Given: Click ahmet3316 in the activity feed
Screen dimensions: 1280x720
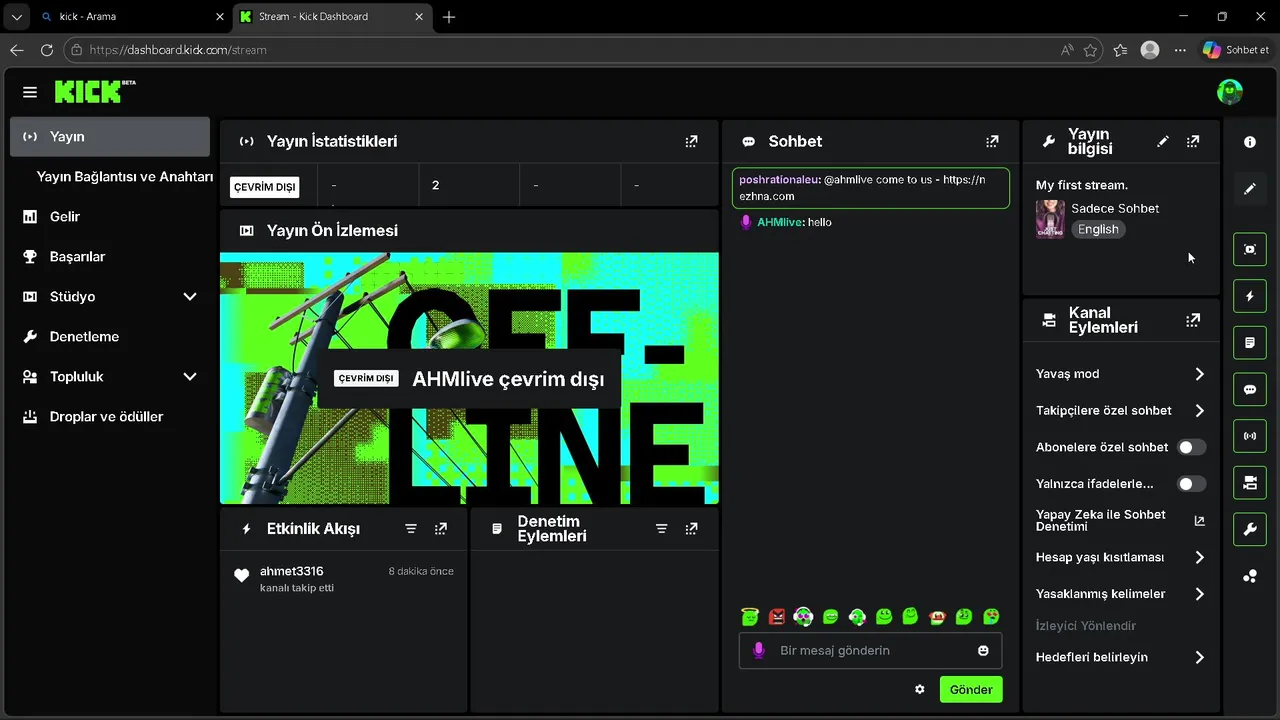Looking at the screenshot, I should click(291, 571).
